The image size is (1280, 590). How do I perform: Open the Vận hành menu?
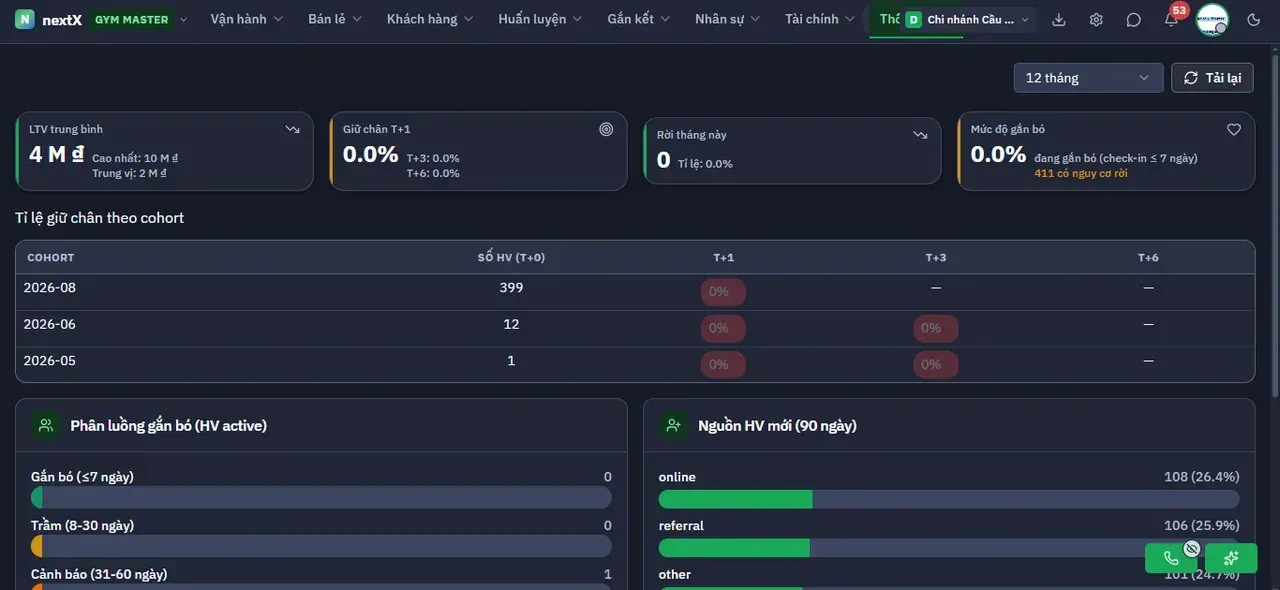[246, 19]
